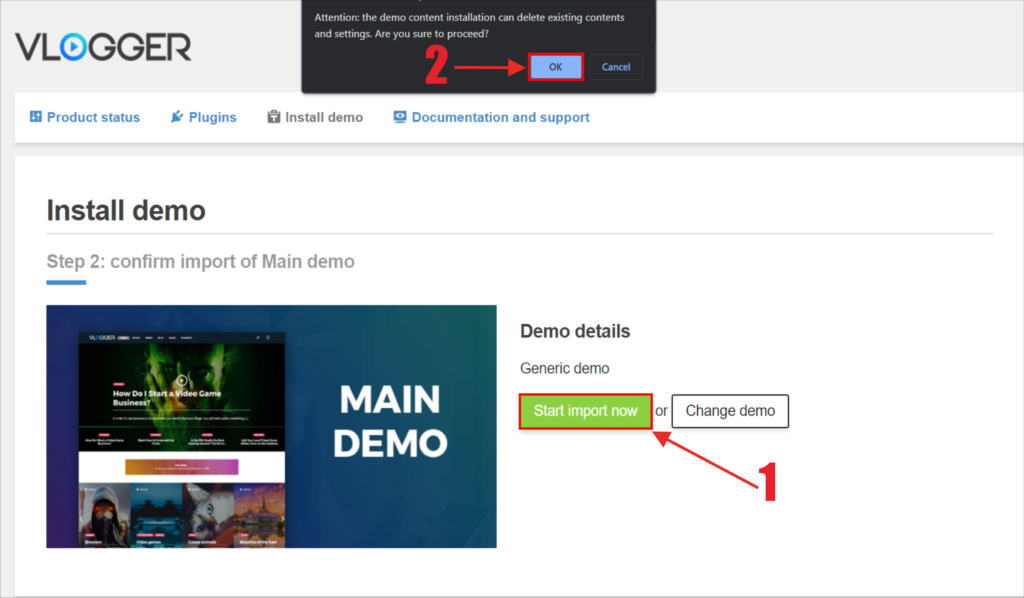Switch to the Plugins tab

(x=212, y=117)
